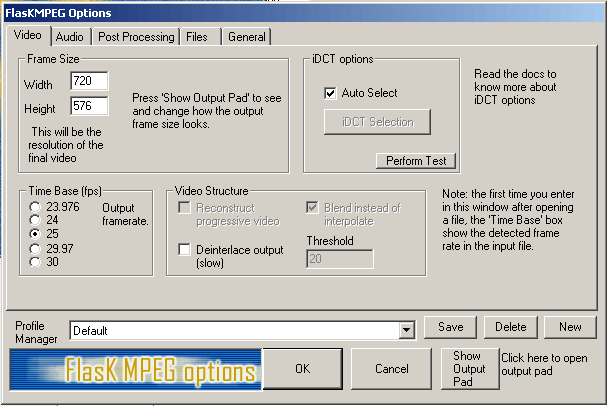Click 'This will be the resolution' text

[66, 145]
